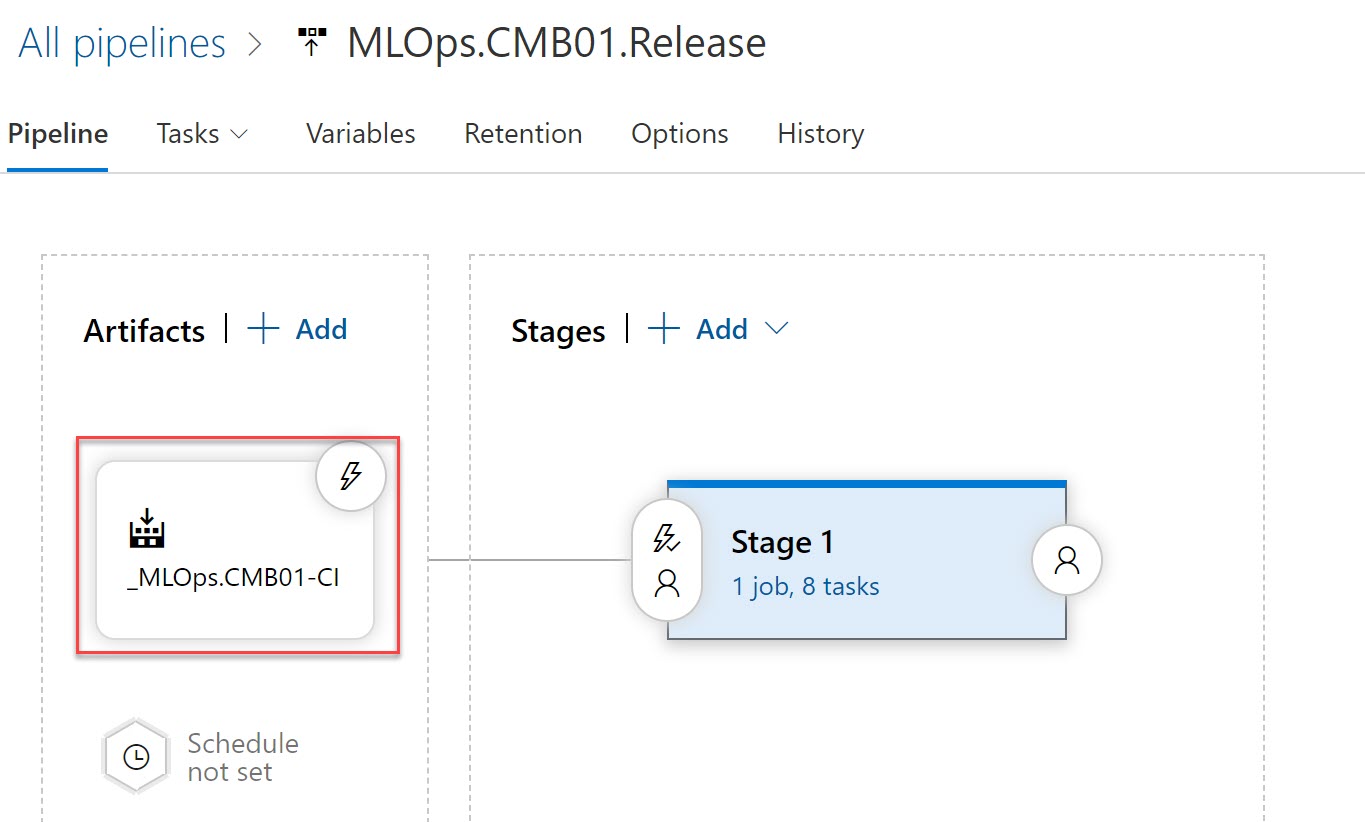This screenshot has width=1365, height=822.
Task: Click the 1 job, 8 tasks link
Action: tap(805, 586)
